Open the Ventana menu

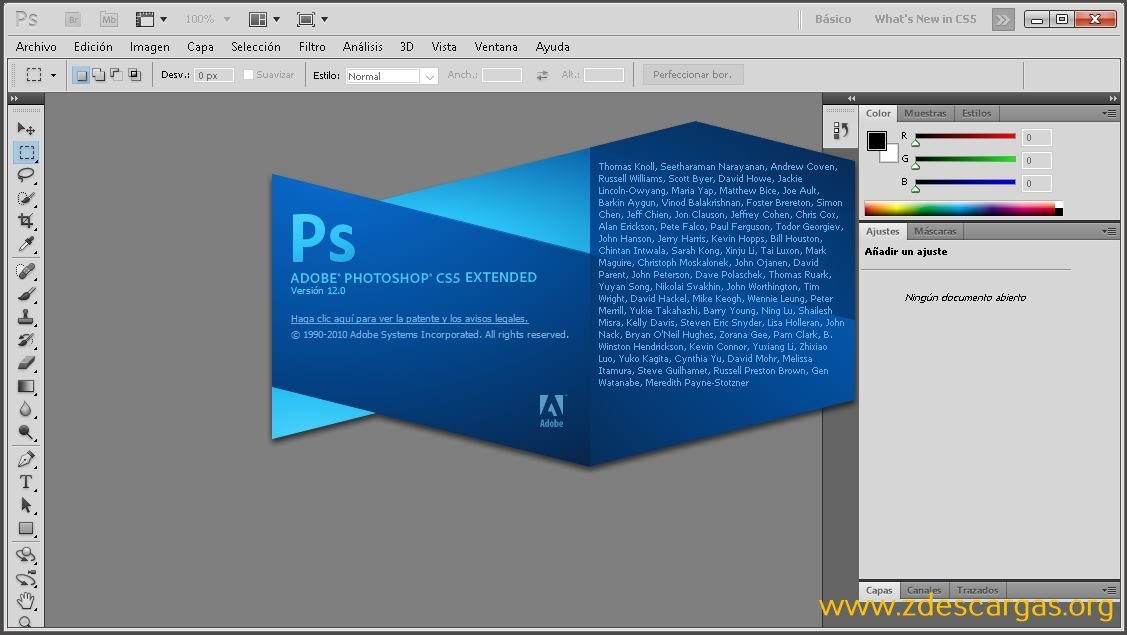point(496,47)
